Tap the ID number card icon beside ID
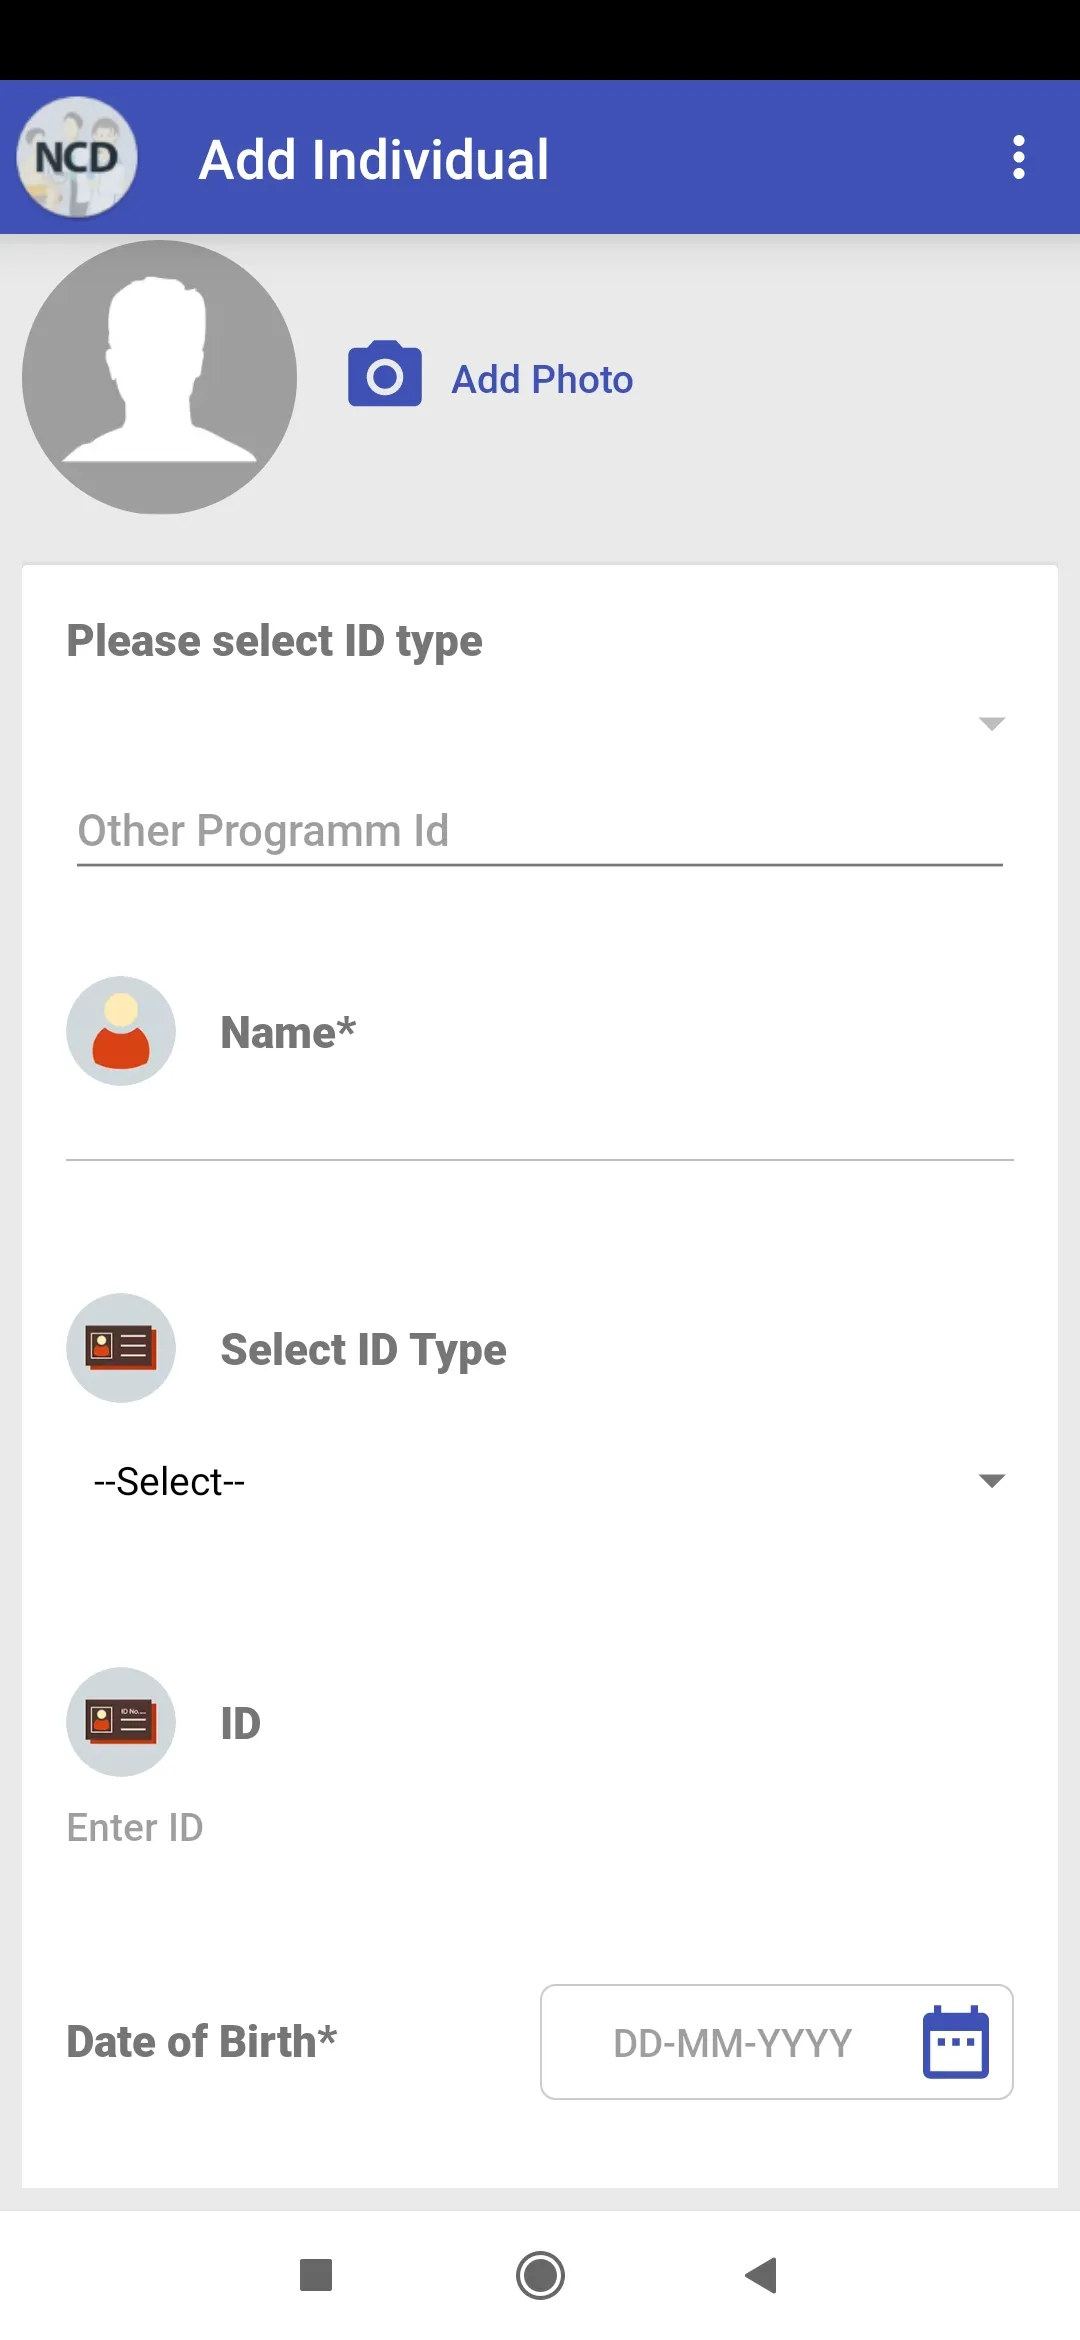Viewport: 1080px width, 2340px height. coord(121,1722)
